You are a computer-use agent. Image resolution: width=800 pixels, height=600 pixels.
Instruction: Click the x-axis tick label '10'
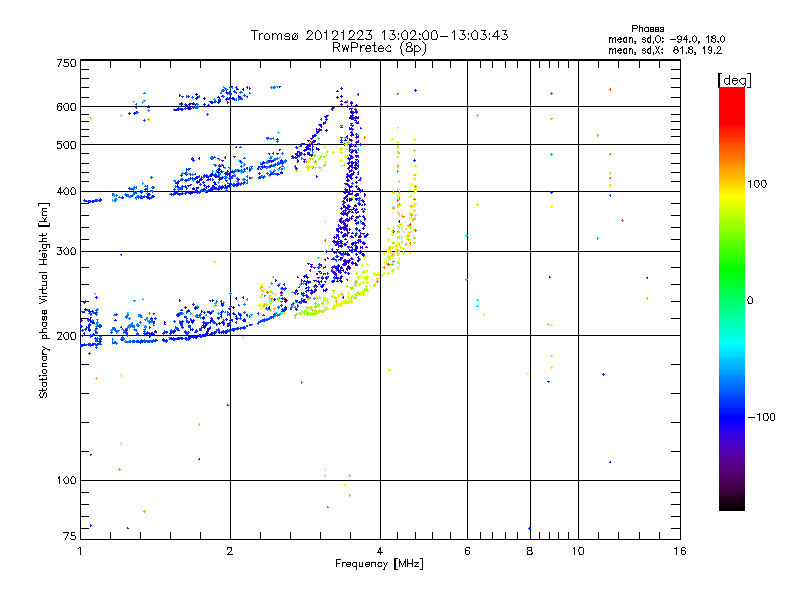pyautogui.click(x=578, y=551)
